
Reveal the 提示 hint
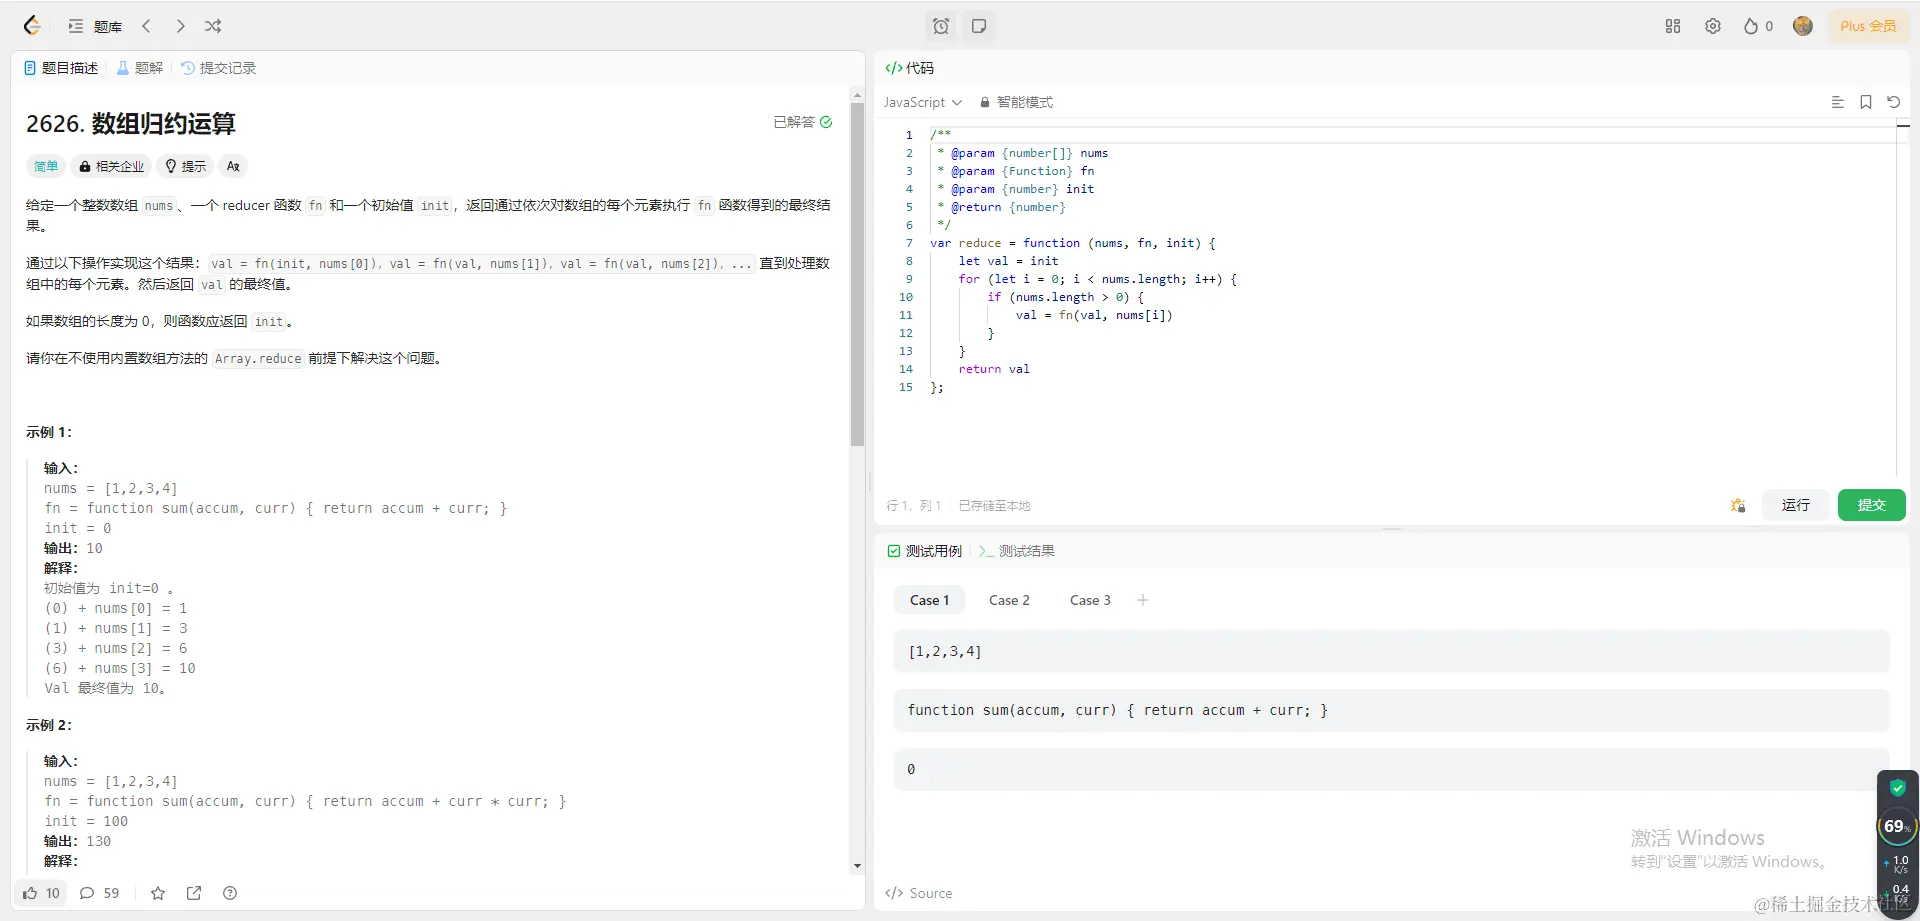(186, 166)
